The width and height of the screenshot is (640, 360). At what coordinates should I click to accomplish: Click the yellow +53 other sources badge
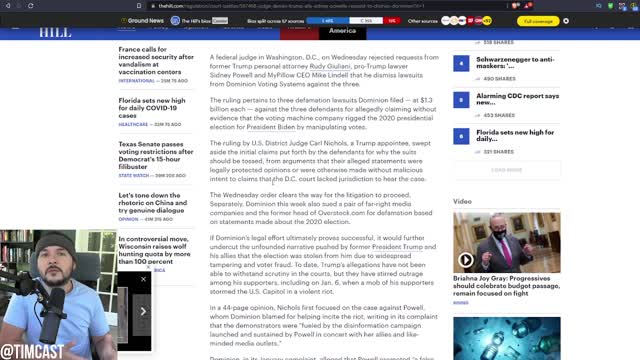[487, 21]
